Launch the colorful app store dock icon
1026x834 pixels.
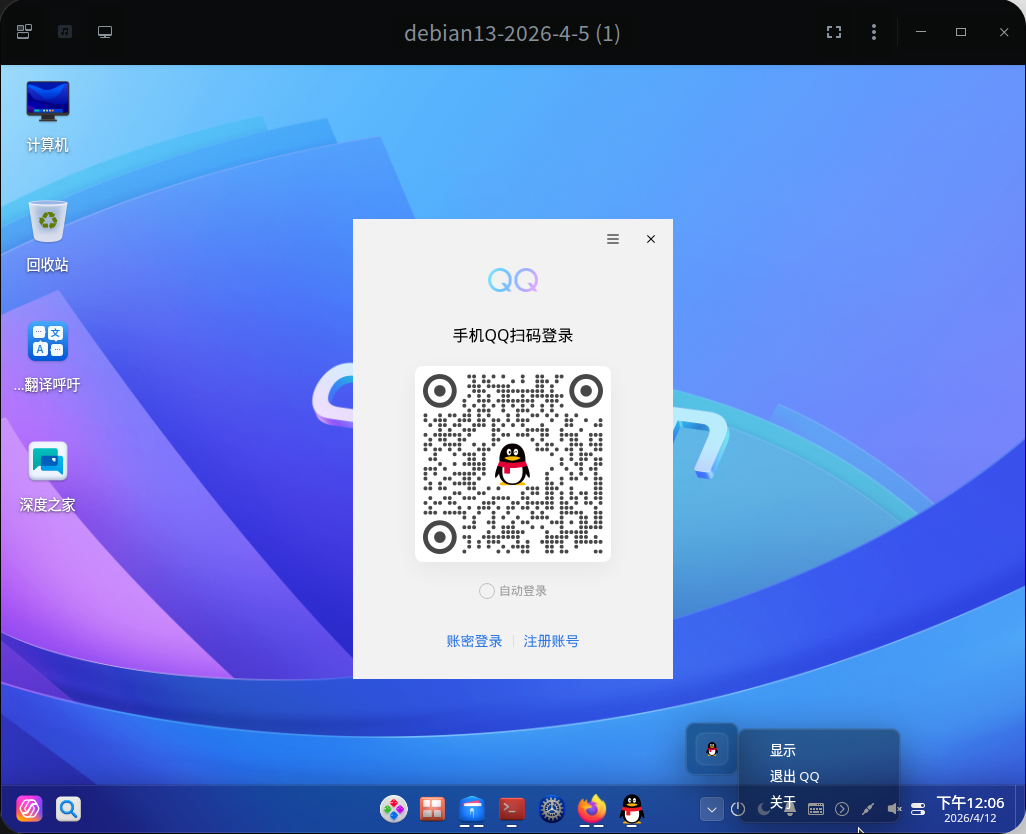pos(393,809)
